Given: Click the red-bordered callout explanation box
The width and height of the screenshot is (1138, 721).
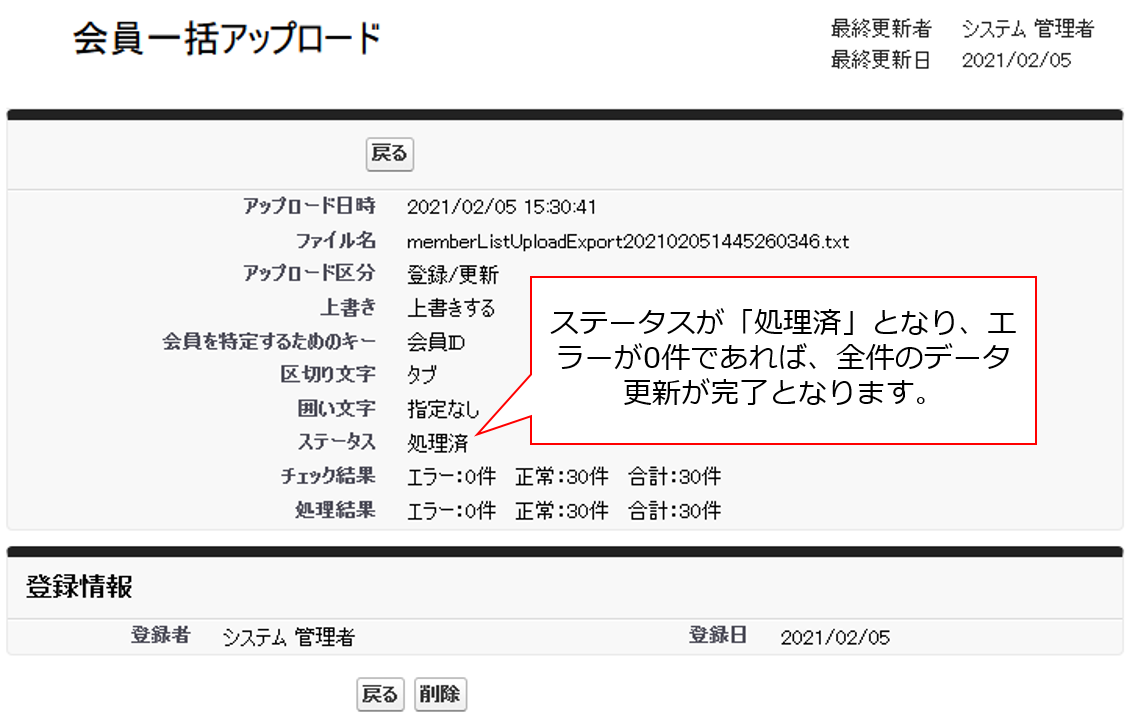Looking at the screenshot, I should [x=782, y=360].
